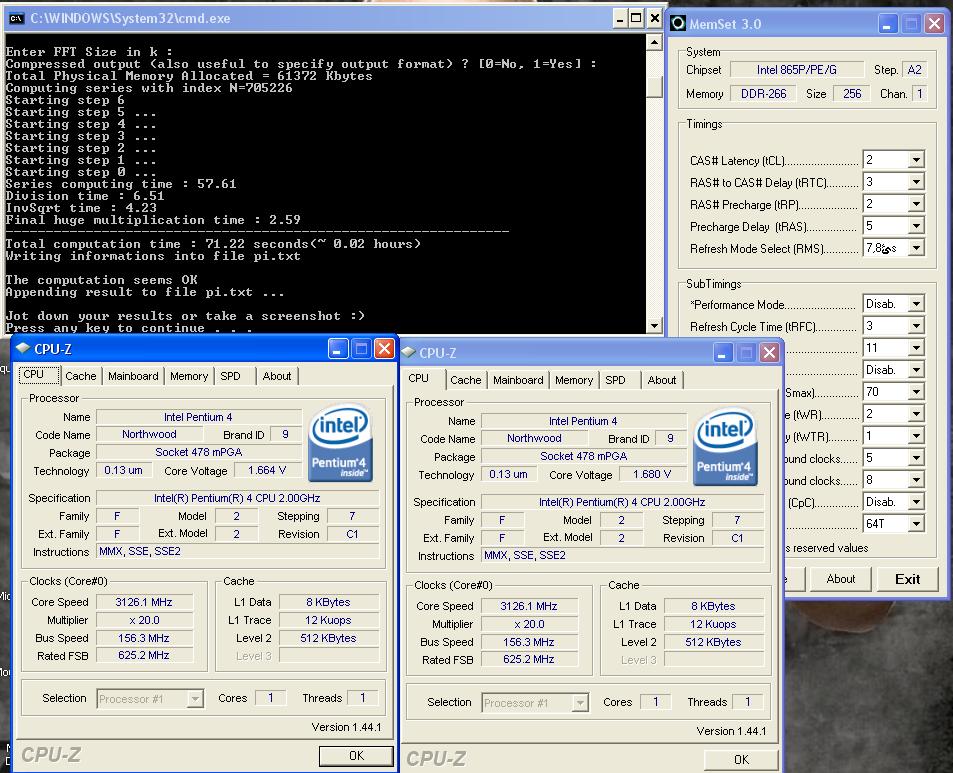Switch to Cache tab in left CPU-Z

click(x=80, y=376)
